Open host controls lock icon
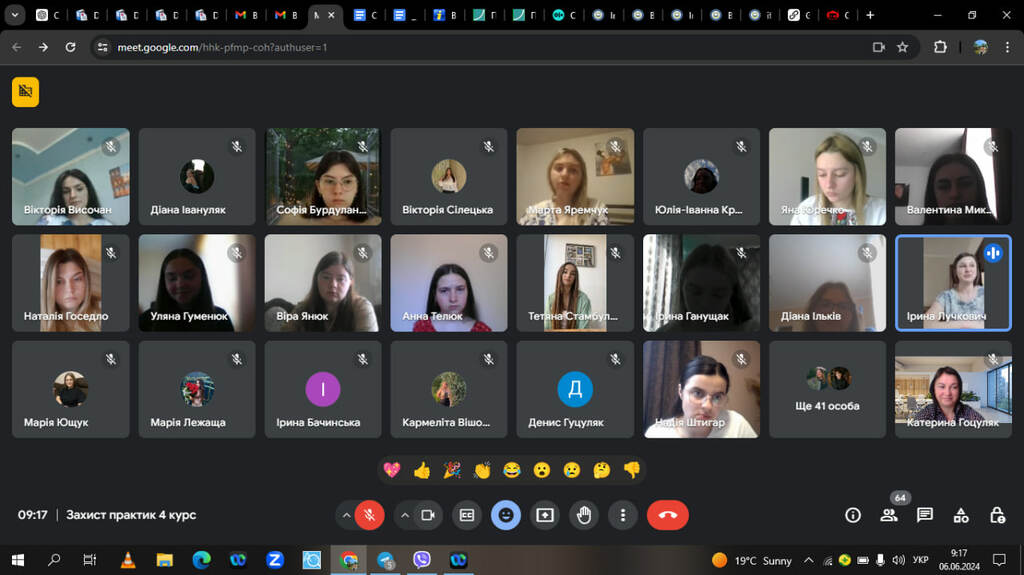 (x=997, y=515)
